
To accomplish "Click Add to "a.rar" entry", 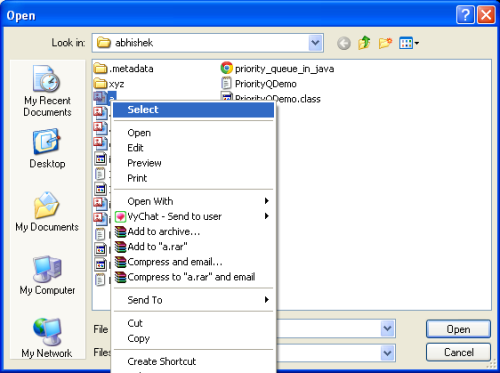I will tap(193, 247).
